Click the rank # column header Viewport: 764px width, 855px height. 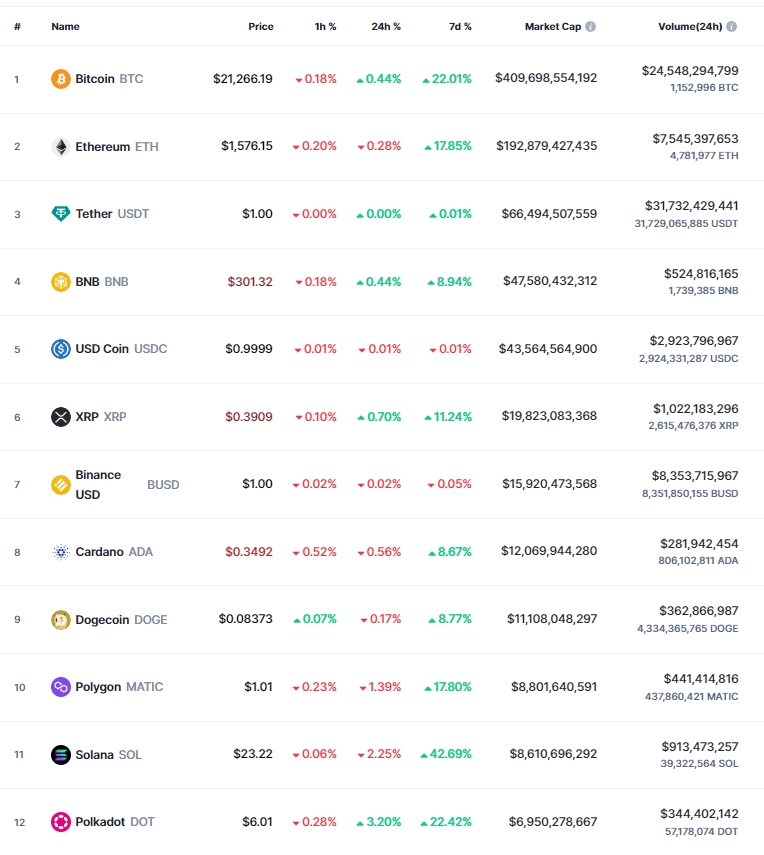point(17,26)
